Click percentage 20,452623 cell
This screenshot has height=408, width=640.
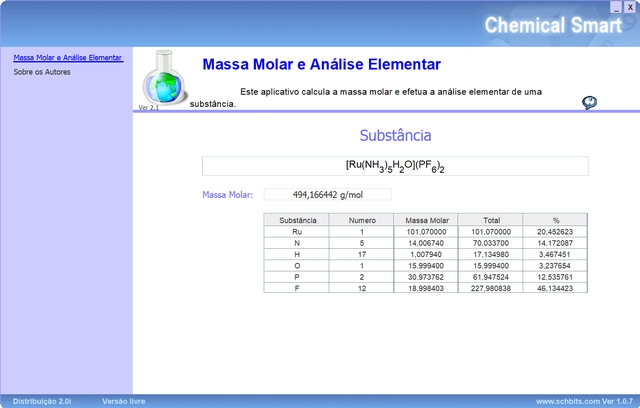tap(555, 232)
